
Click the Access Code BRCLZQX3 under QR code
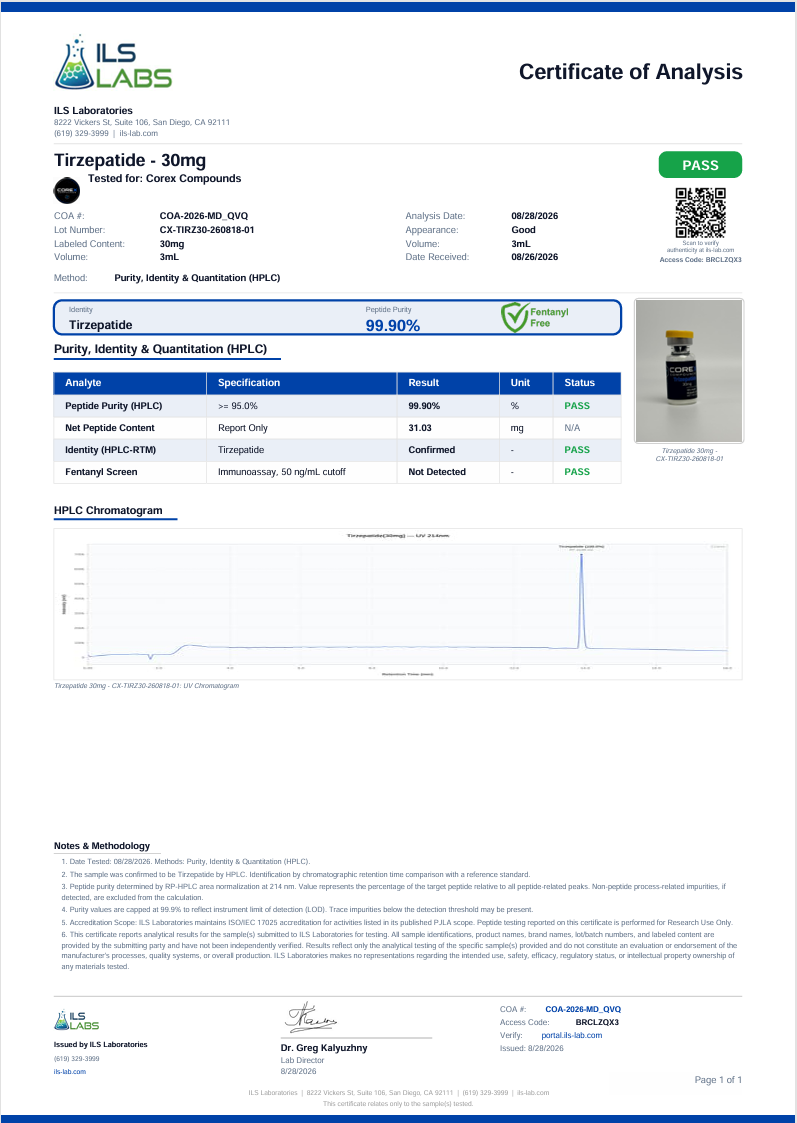(x=700, y=259)
